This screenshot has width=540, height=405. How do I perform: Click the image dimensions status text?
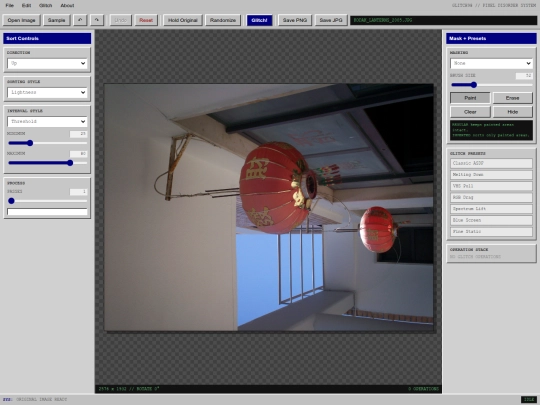(129, 389)
